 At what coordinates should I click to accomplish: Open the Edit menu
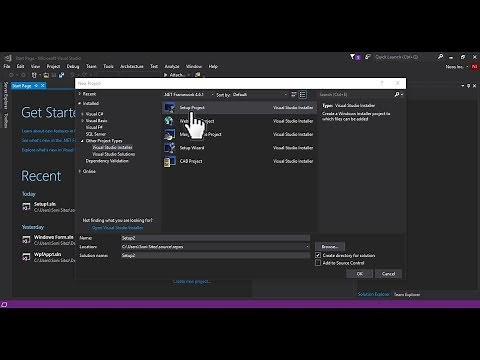tap(21, 66)
